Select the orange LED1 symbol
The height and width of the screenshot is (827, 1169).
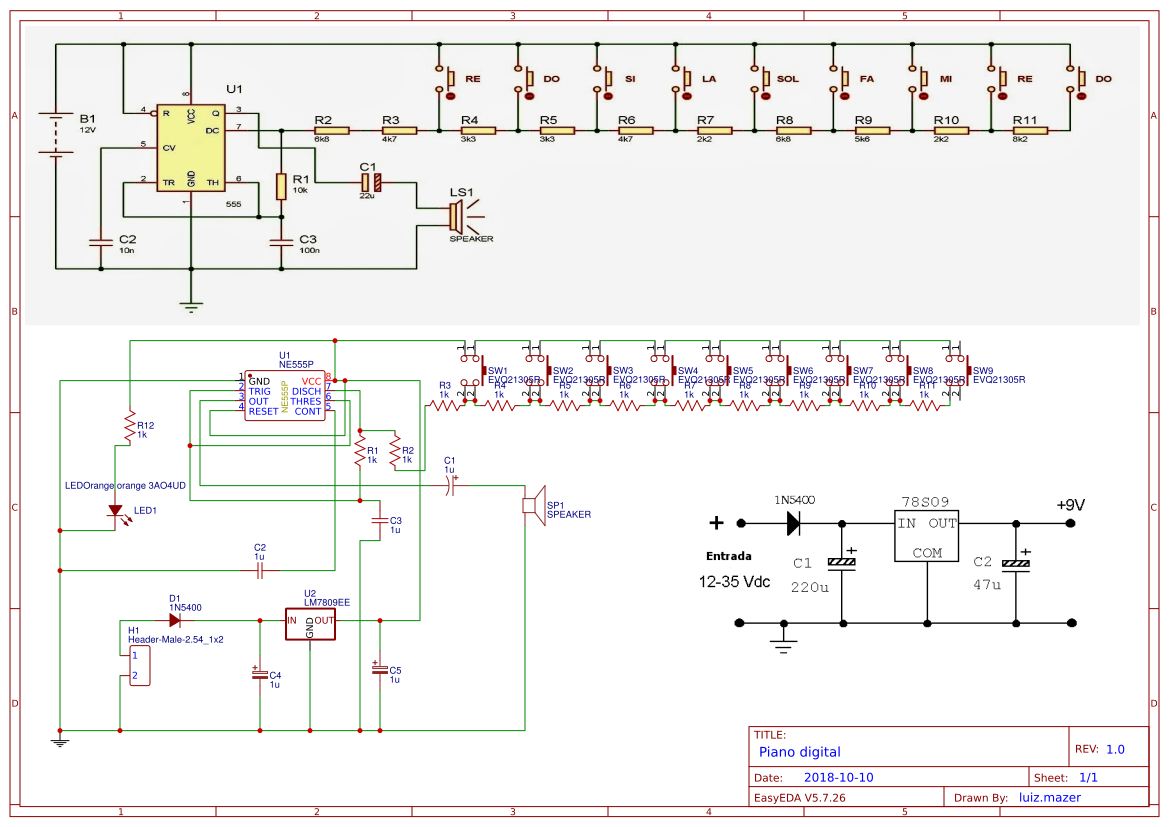pyautogui.click(x=117, y=510)
